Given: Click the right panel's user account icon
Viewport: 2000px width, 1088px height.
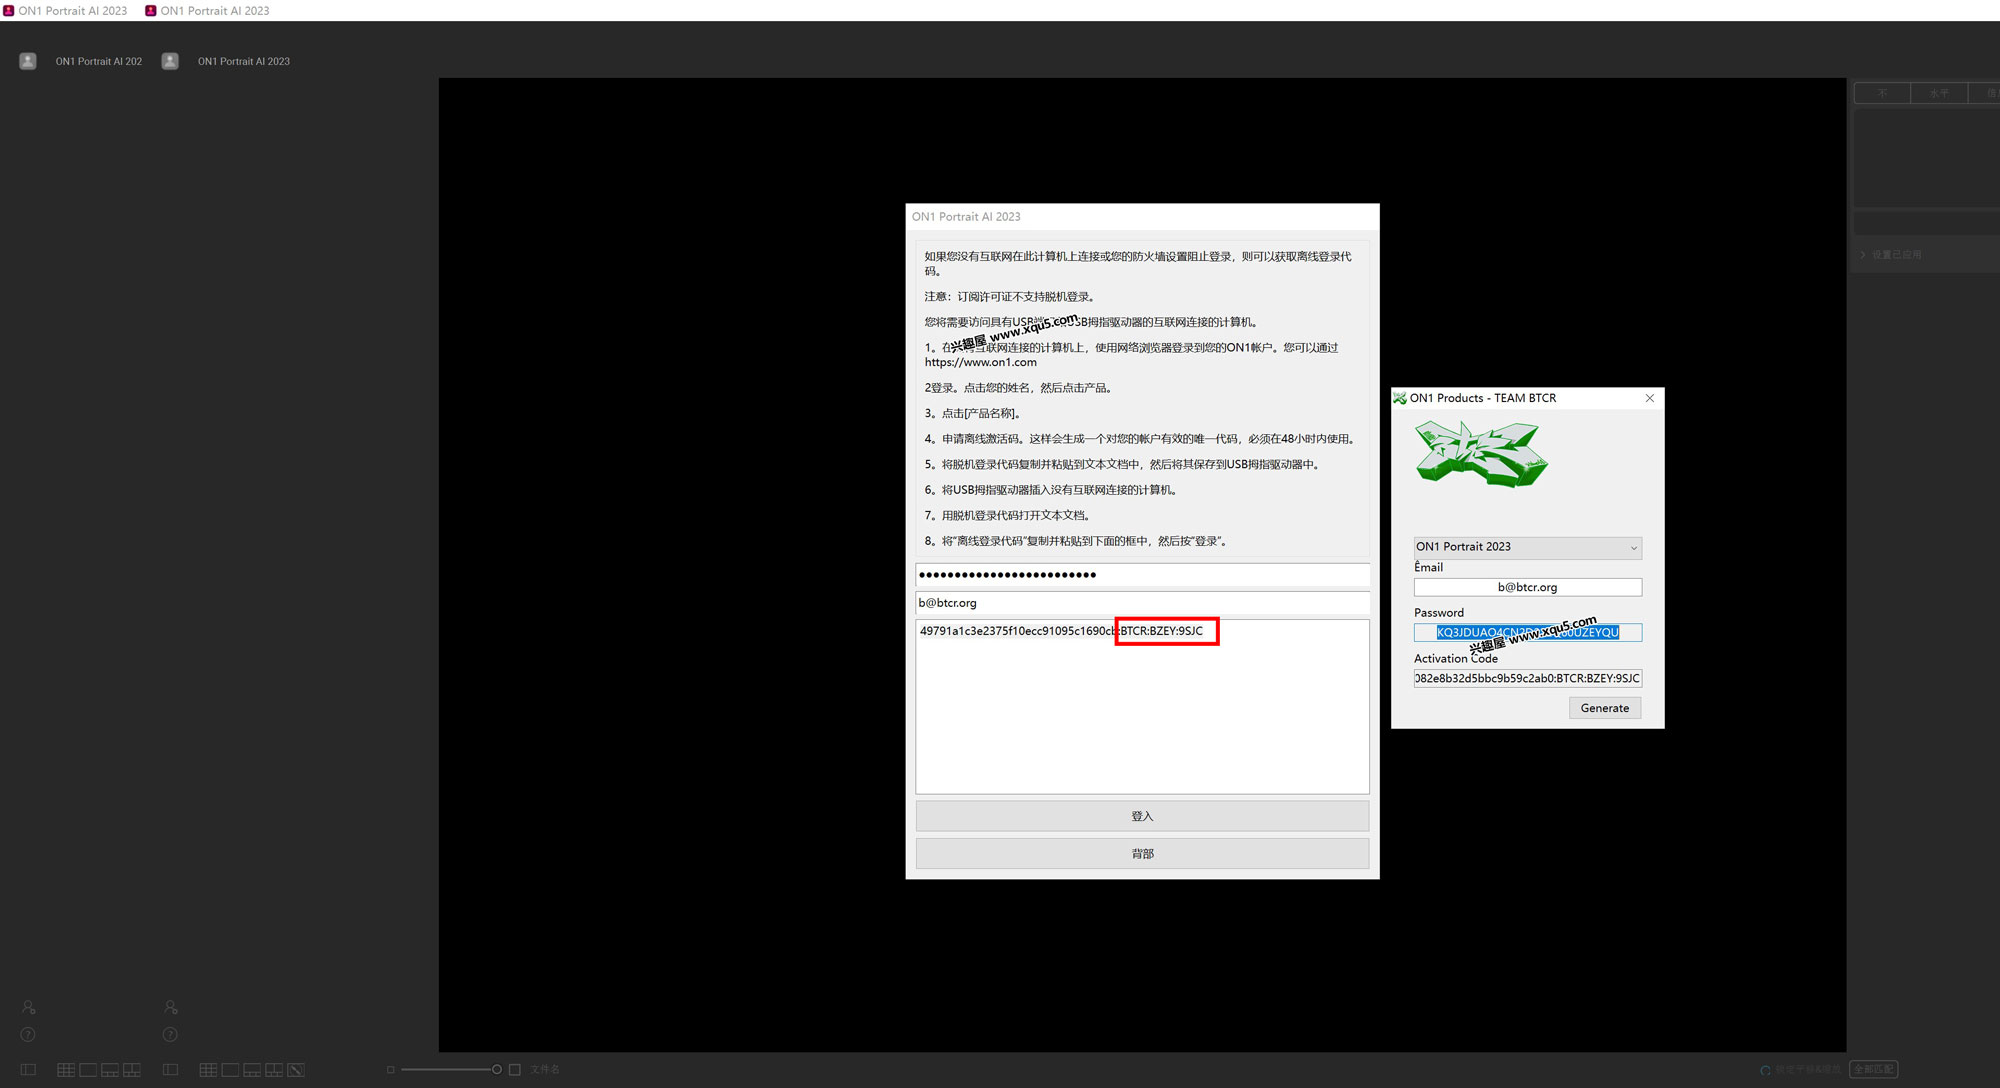Looking at the screenshot, I should point(170,1007).
